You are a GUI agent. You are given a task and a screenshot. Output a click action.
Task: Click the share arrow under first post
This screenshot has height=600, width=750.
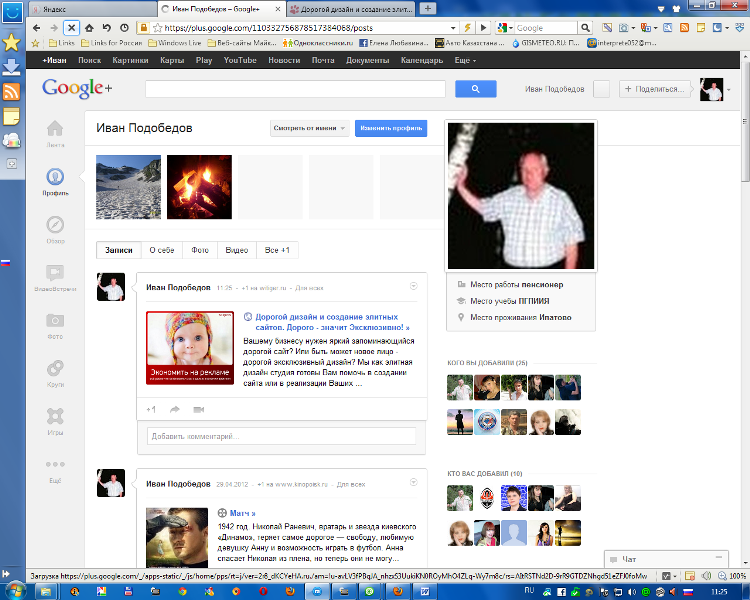pos(175,410)
